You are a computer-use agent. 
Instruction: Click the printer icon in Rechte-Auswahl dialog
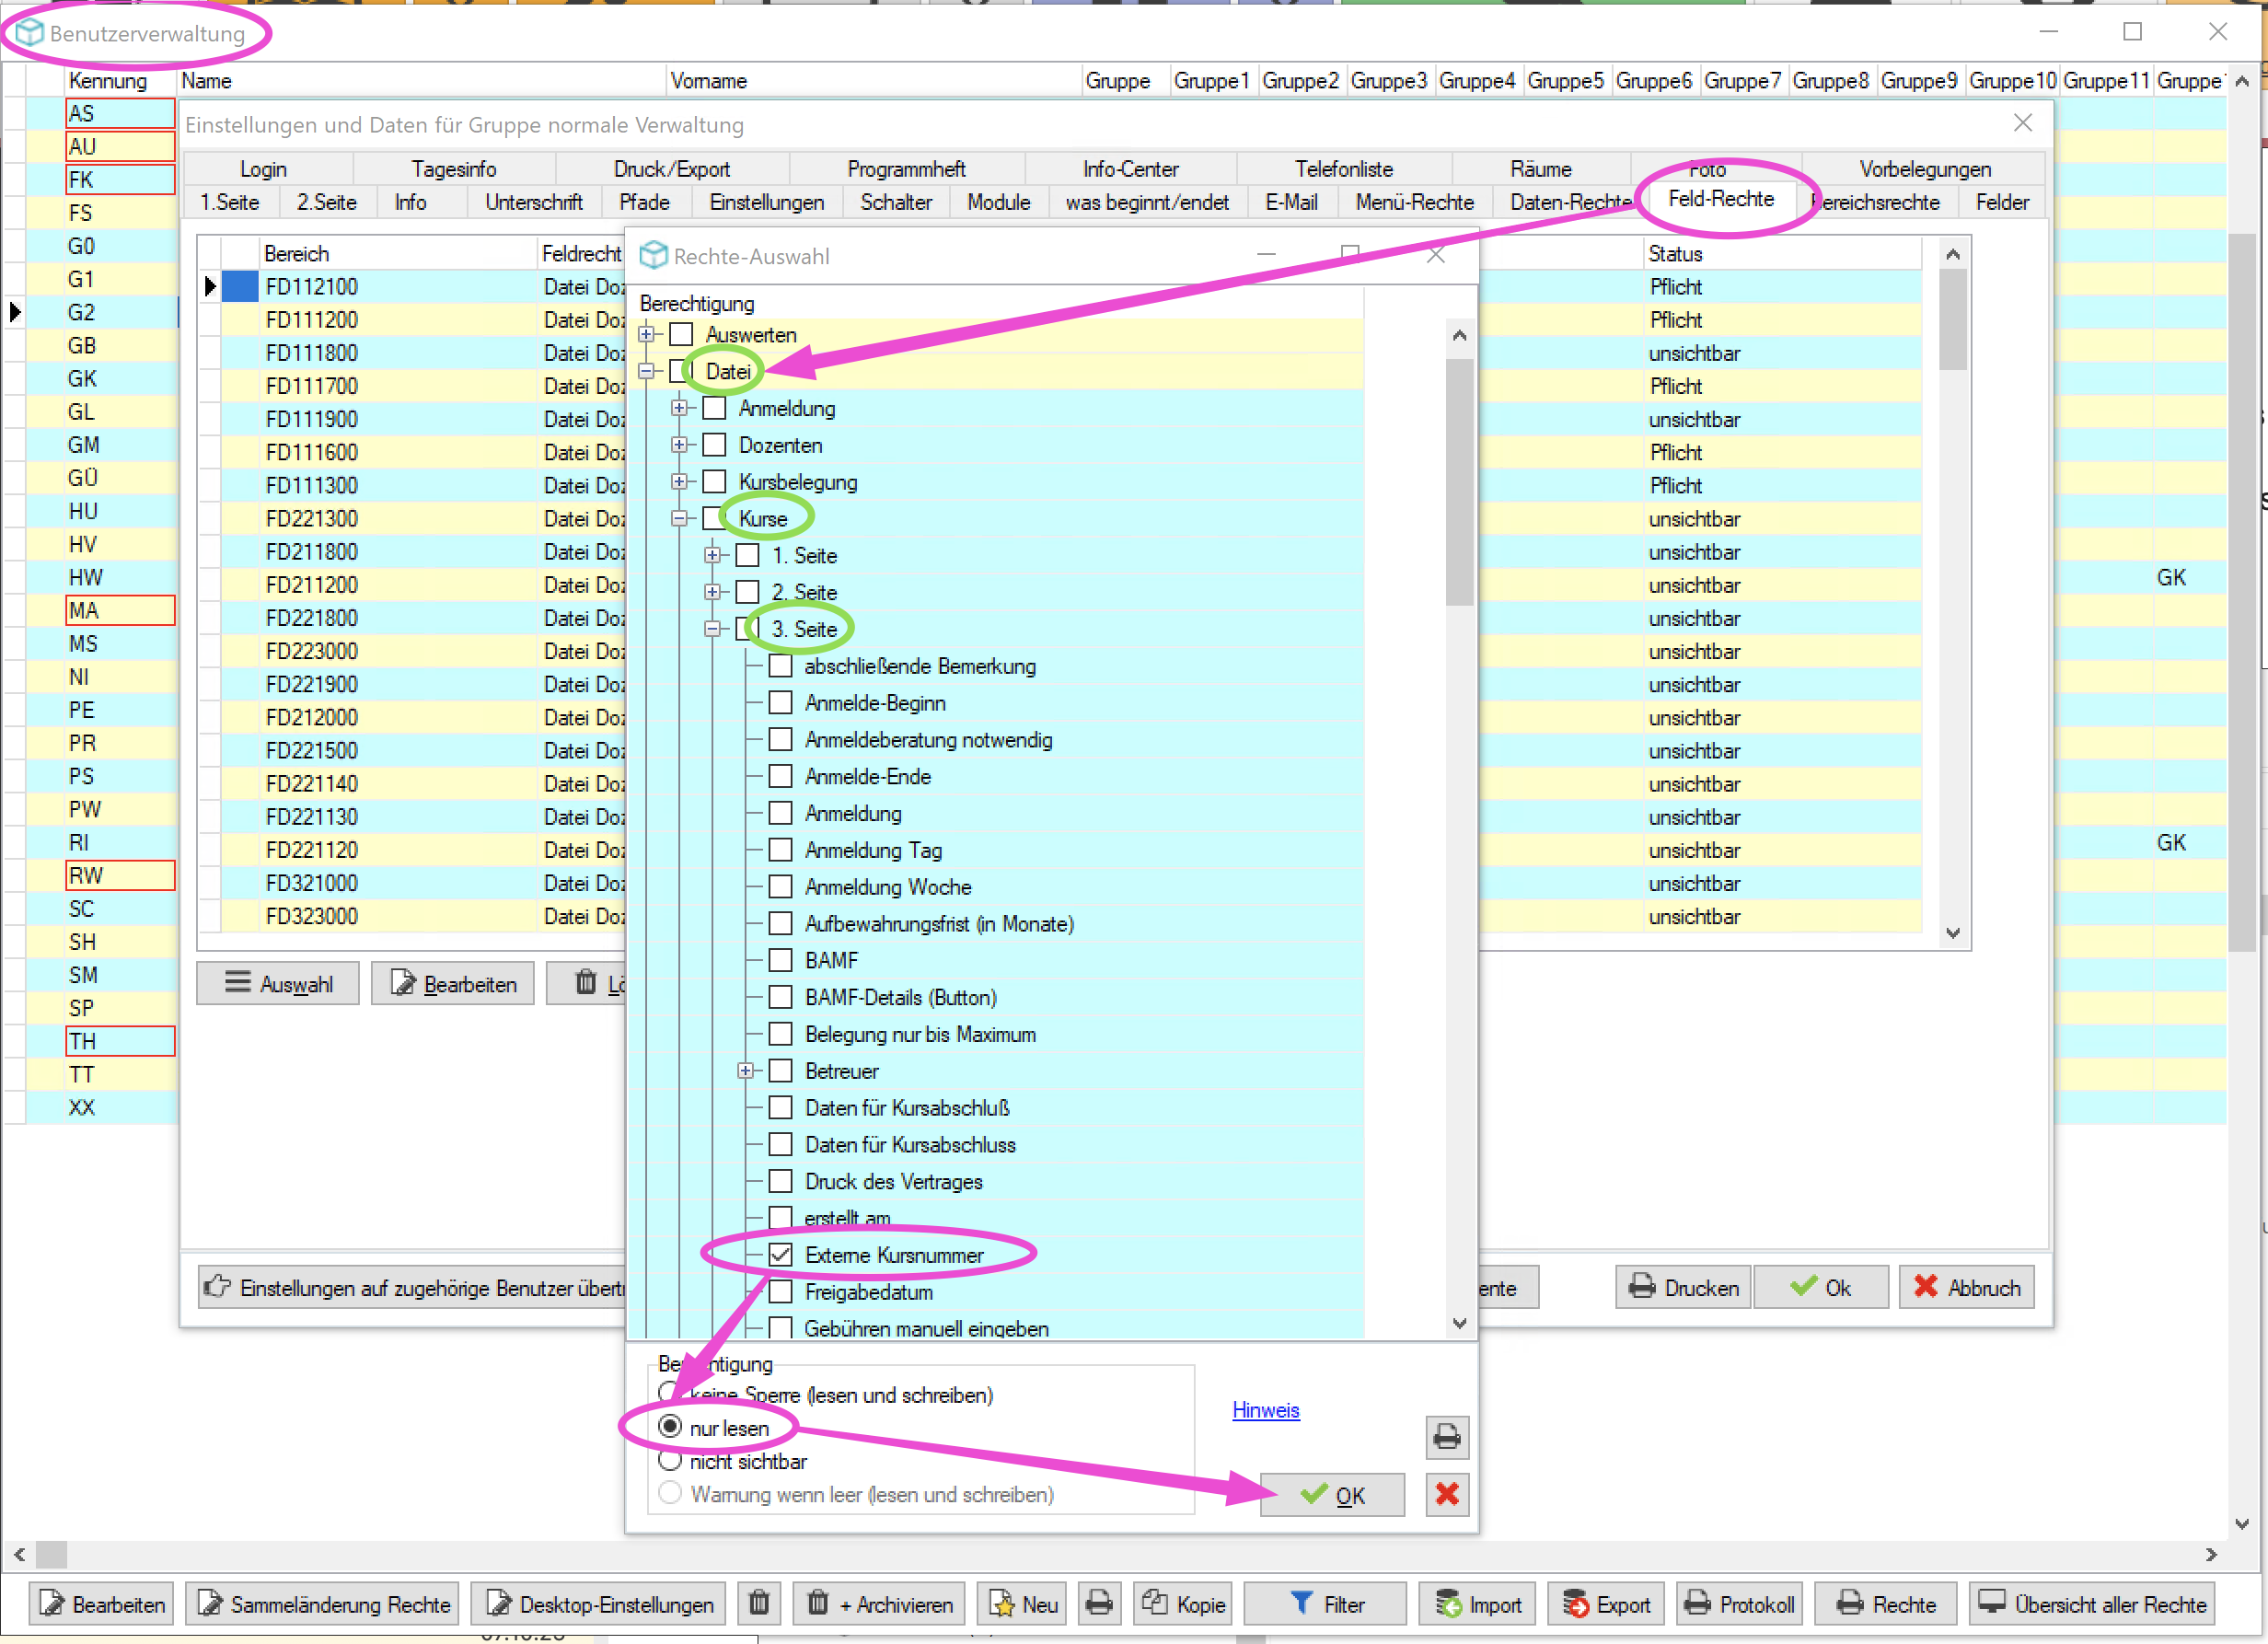coord(1446,1437)
